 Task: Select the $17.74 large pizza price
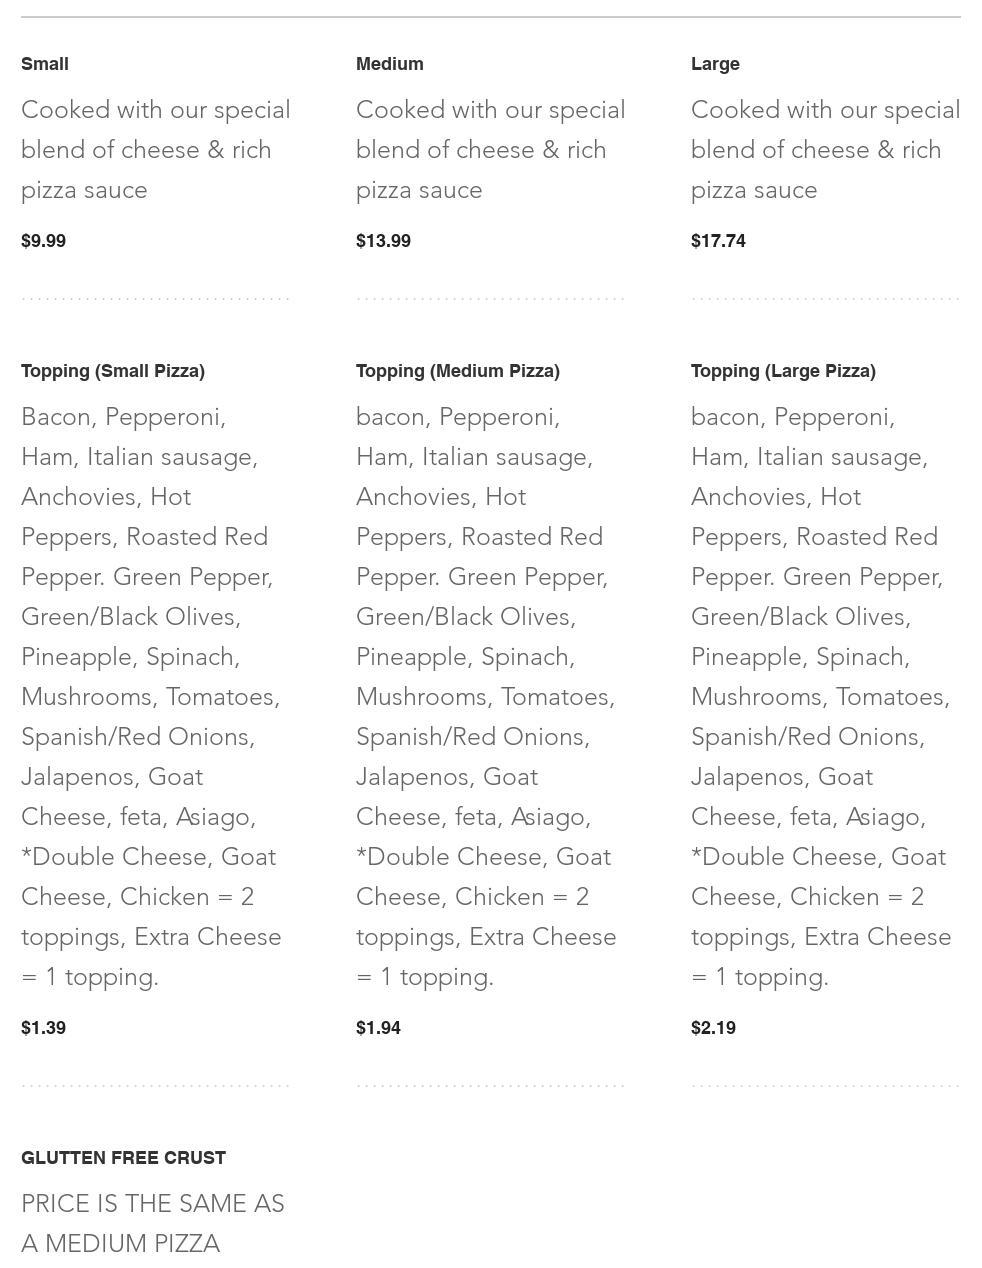point(718,241)
